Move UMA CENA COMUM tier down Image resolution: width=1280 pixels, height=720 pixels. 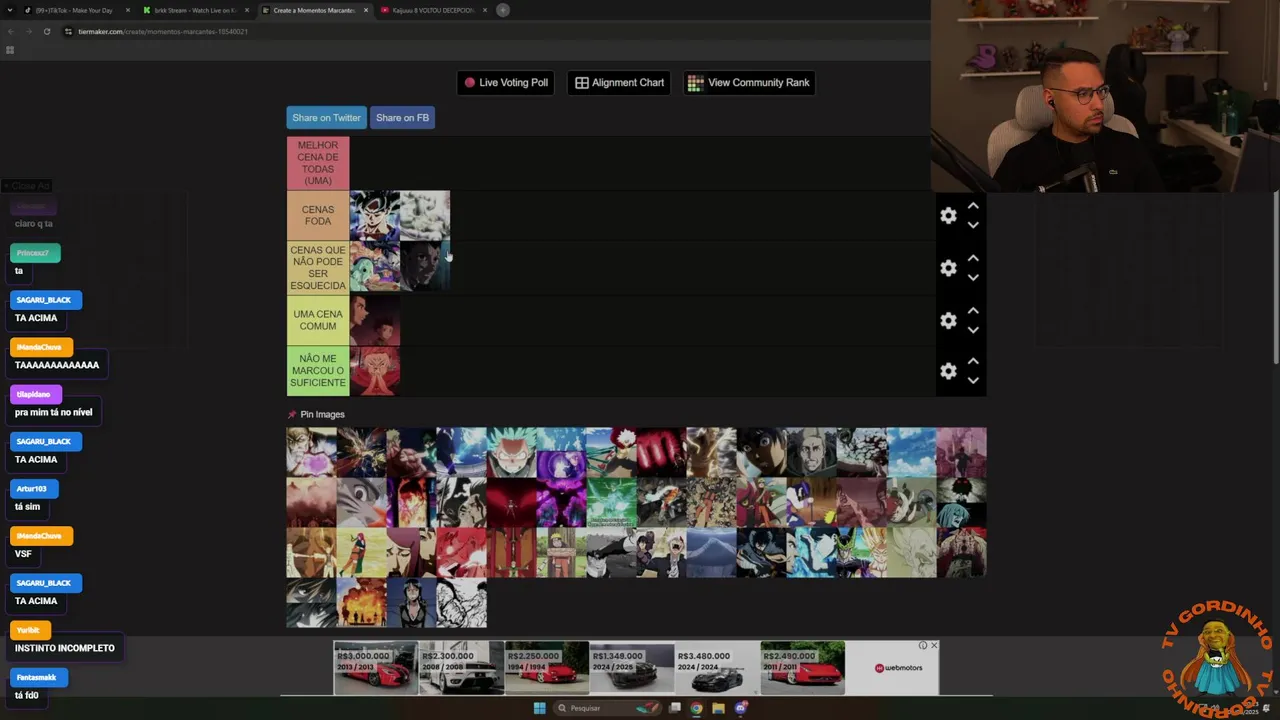click(973, 330)
